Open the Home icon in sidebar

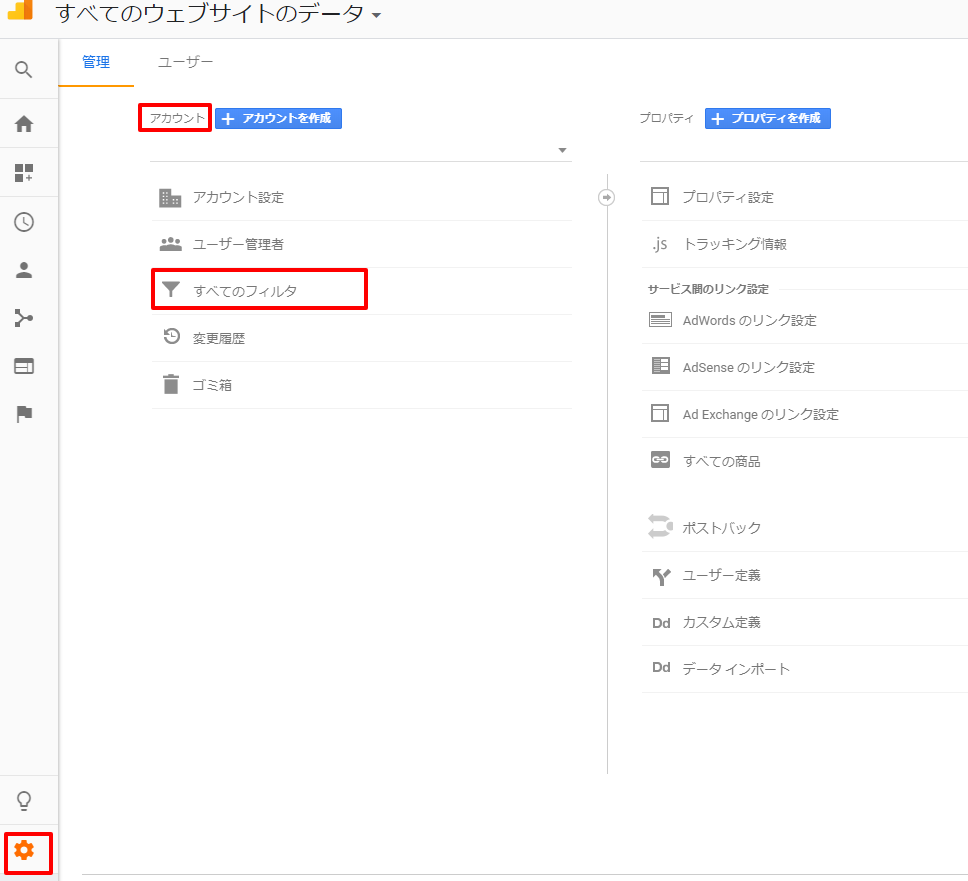[24, 124]
